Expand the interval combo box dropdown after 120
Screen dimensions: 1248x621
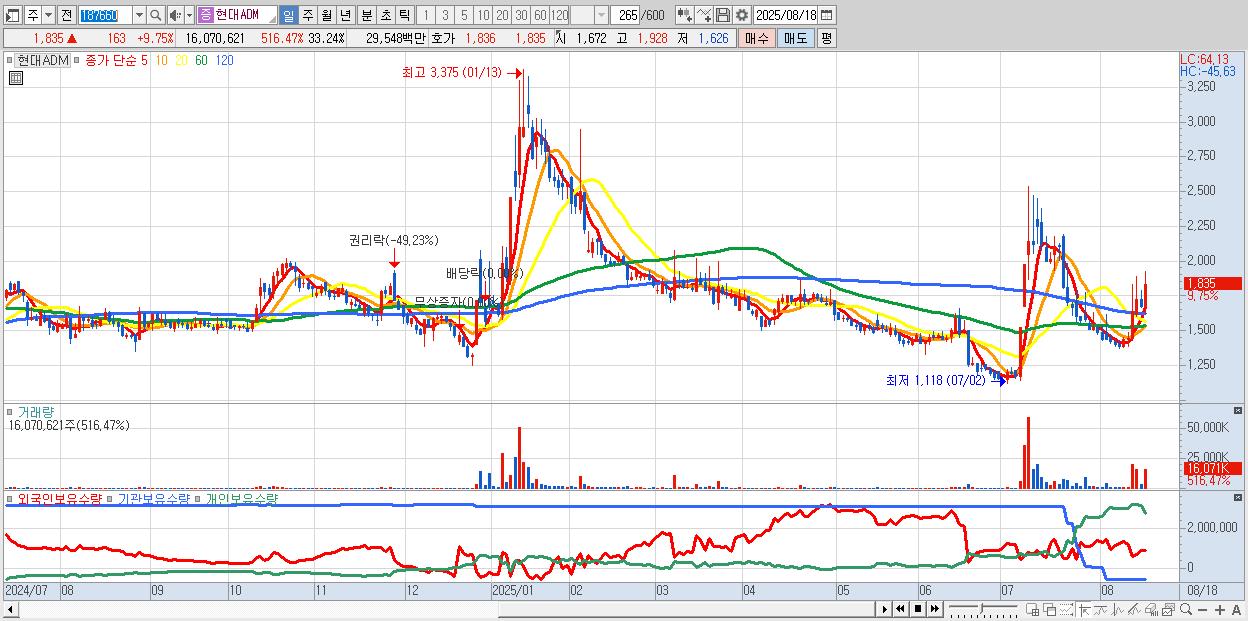click(x=601, y=15)
